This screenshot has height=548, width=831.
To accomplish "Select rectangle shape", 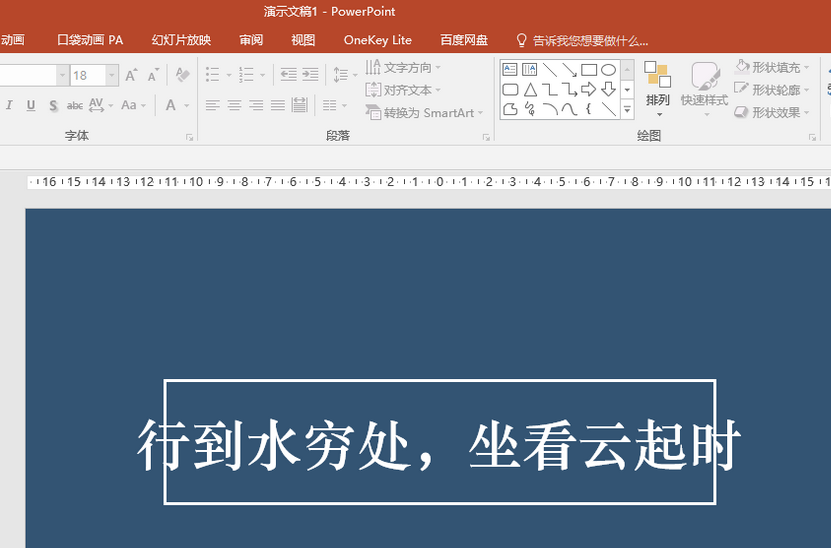I will [589, 69].
